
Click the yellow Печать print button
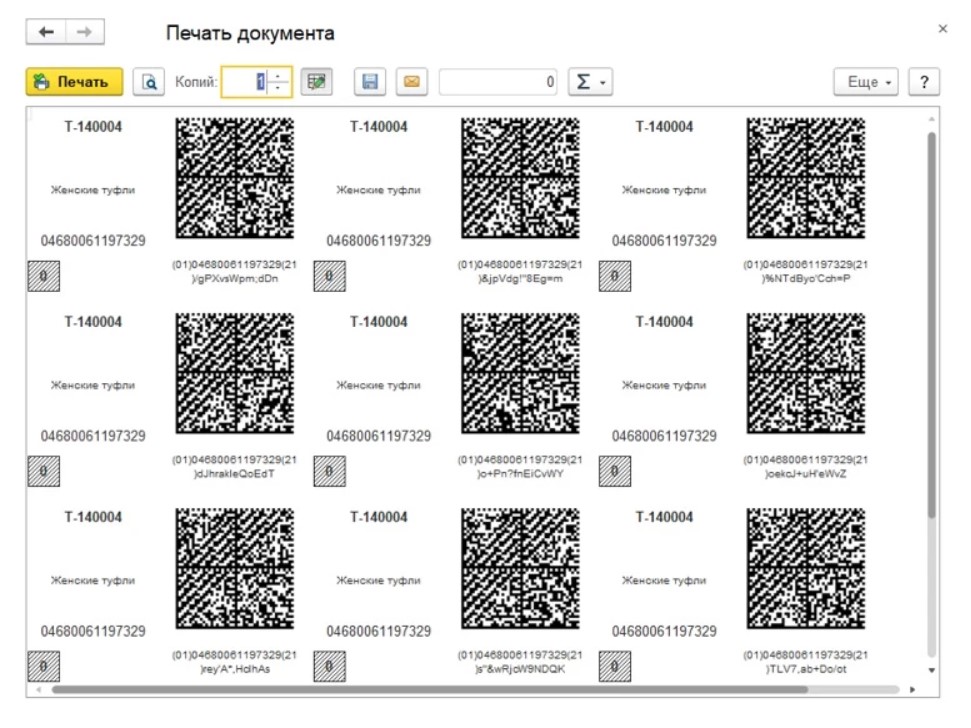(73, 82)
